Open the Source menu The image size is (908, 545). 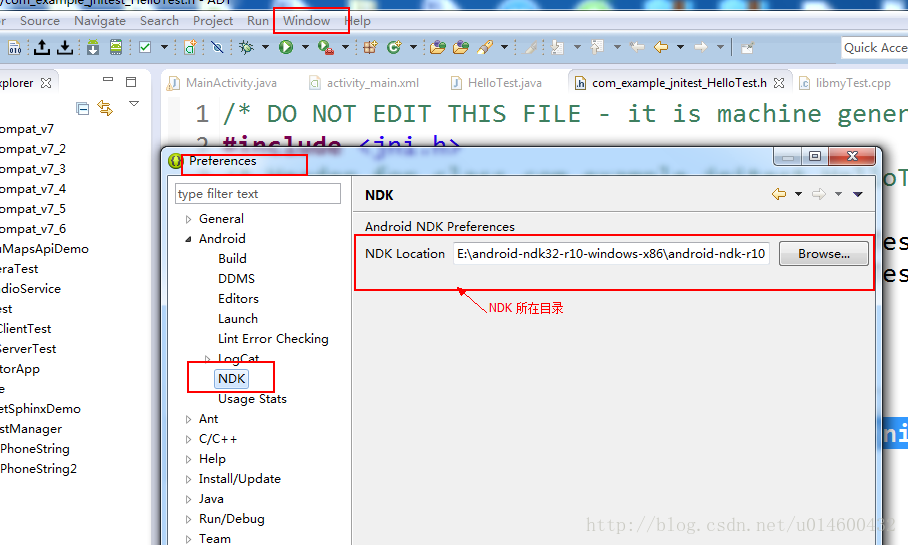(x=40, y=21)
